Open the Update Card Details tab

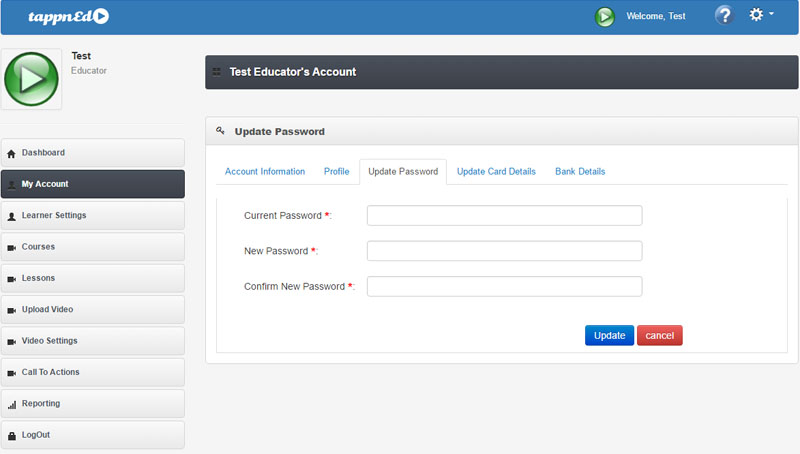tap(496, 172)
